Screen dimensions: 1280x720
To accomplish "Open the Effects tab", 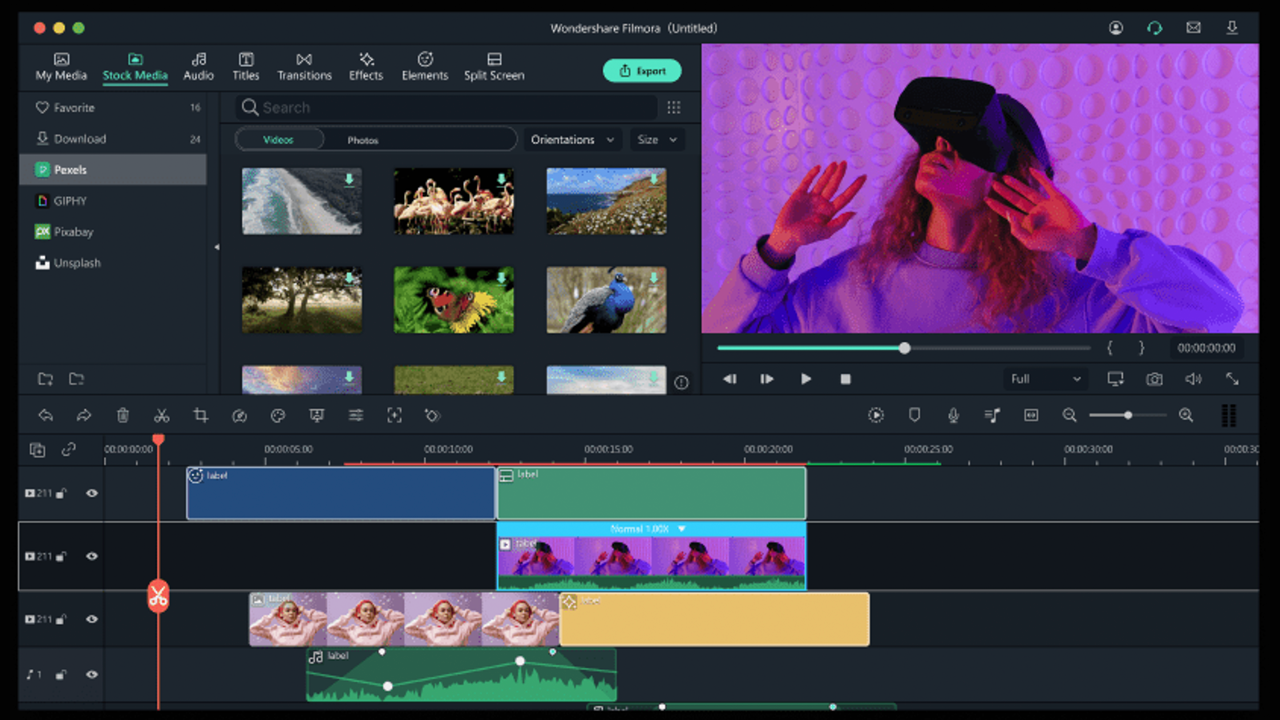I will pyautogui.click(x=366, y=67).
